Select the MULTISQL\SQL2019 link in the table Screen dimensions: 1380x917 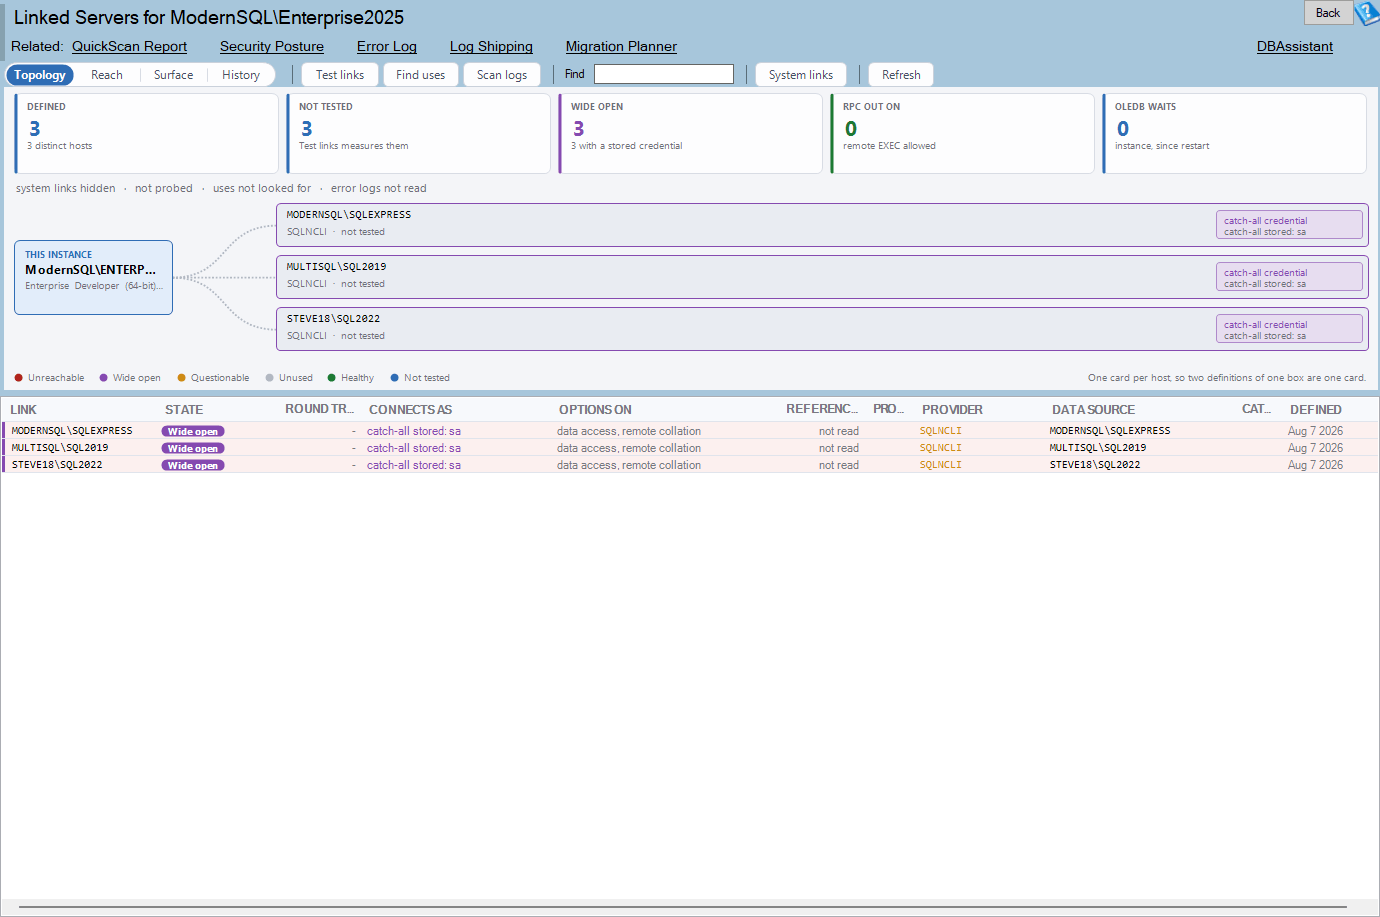[x=60, y=448]
